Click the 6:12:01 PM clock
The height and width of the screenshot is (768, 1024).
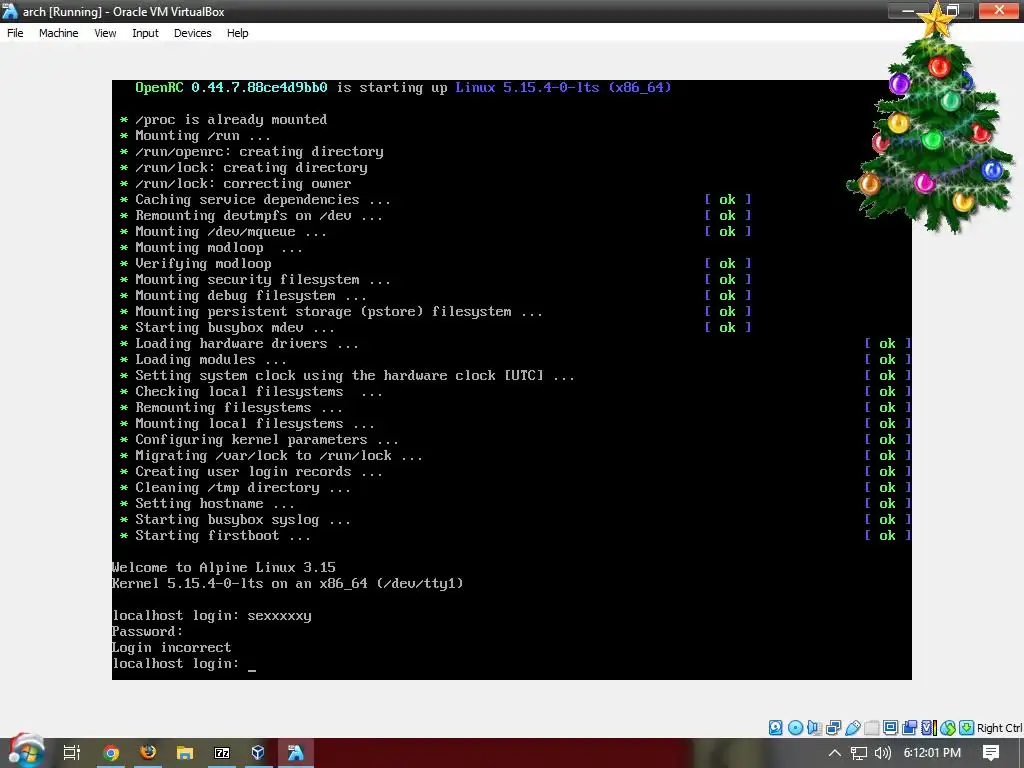932,753
